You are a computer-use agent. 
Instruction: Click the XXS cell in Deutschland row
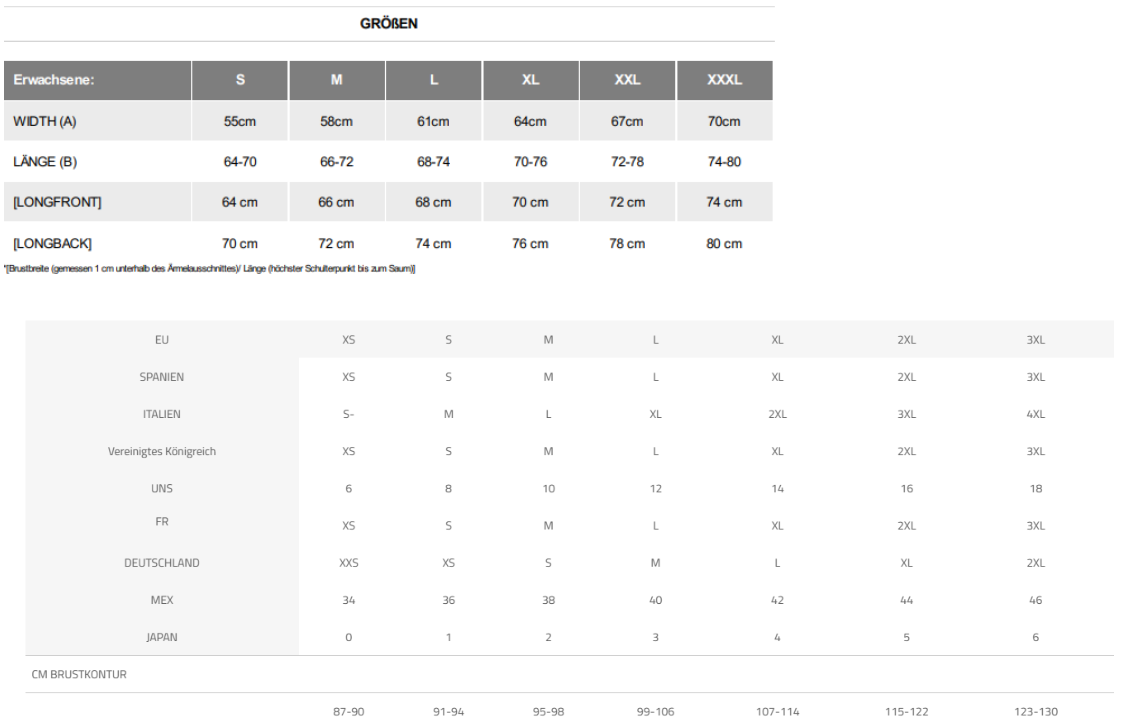tap(349, 562)
